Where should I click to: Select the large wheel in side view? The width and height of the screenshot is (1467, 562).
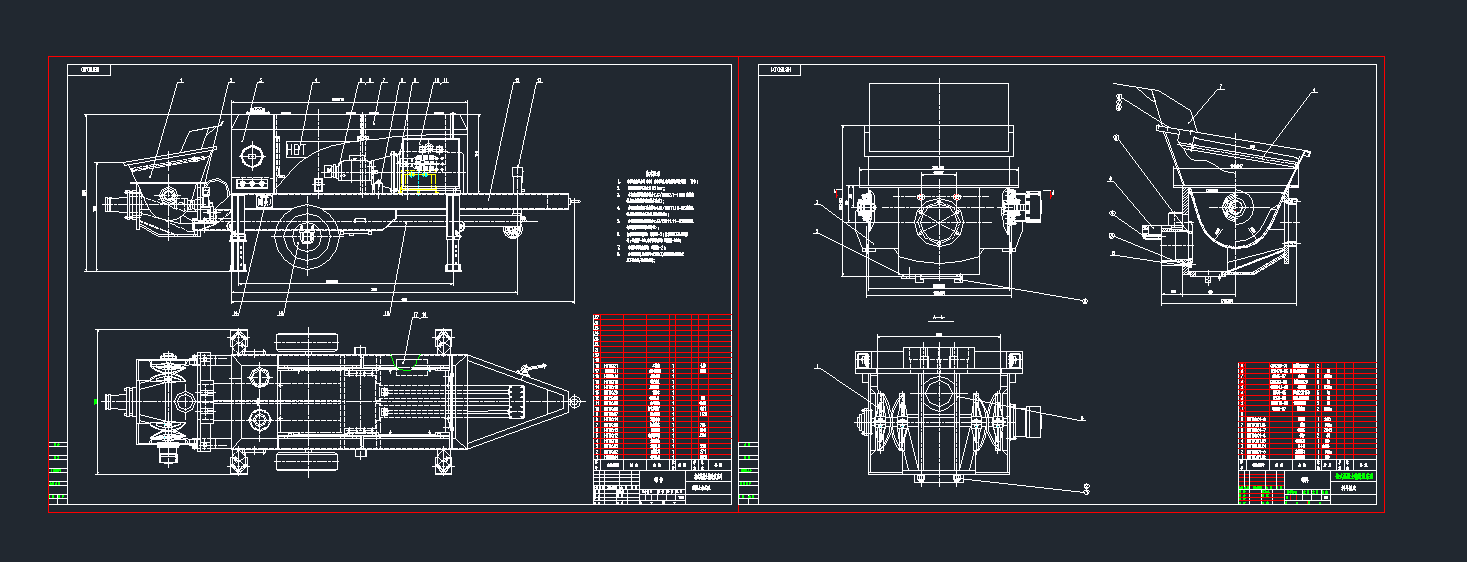coord(307,236)
